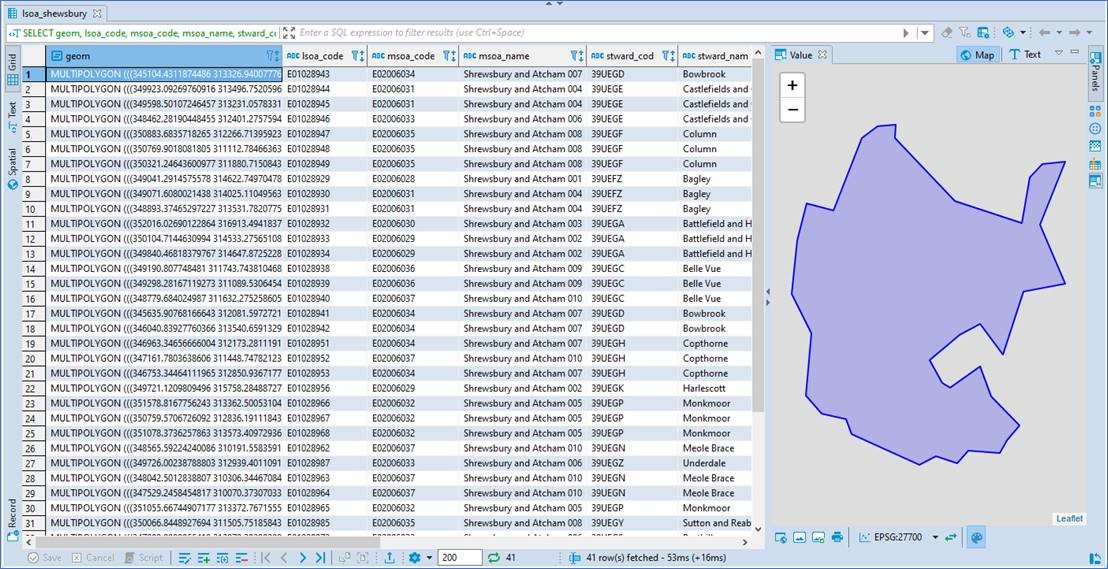Image resolution: width=1108 pixels, height=569 pixels.
Task: Select the lsoa_shewsbury editor tab
Action: coord(54,13)
